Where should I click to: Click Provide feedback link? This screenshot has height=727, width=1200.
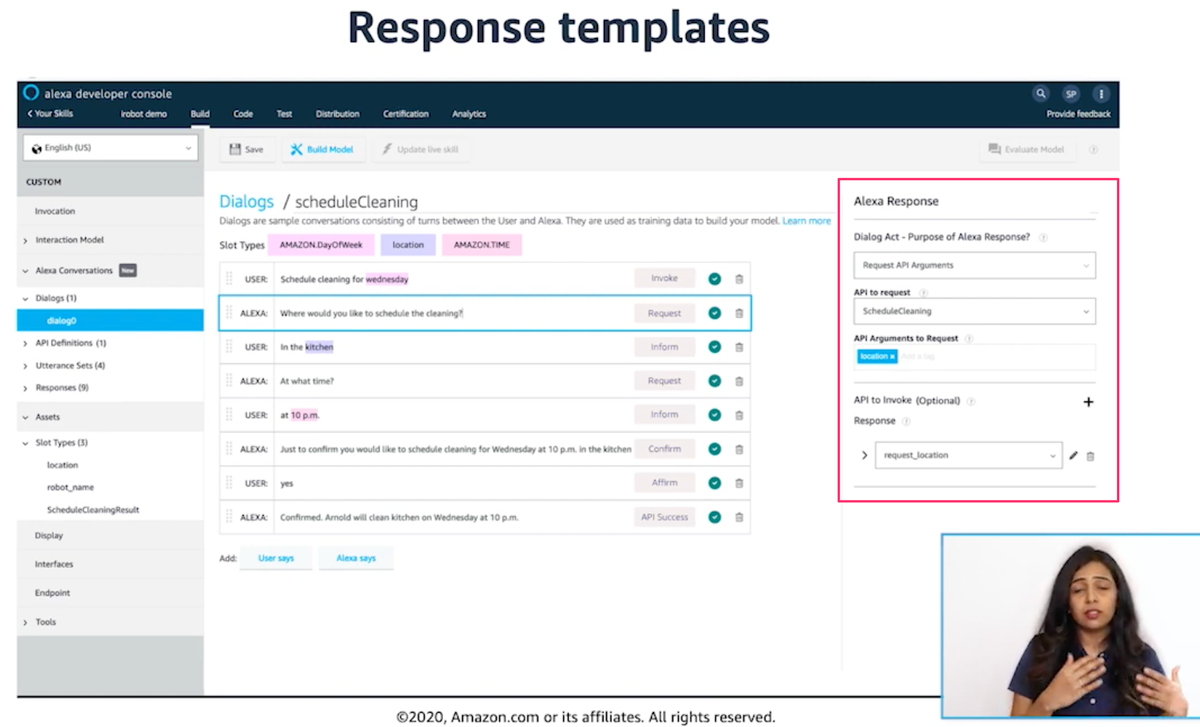pyautogui.click(x=1078, y=114)
